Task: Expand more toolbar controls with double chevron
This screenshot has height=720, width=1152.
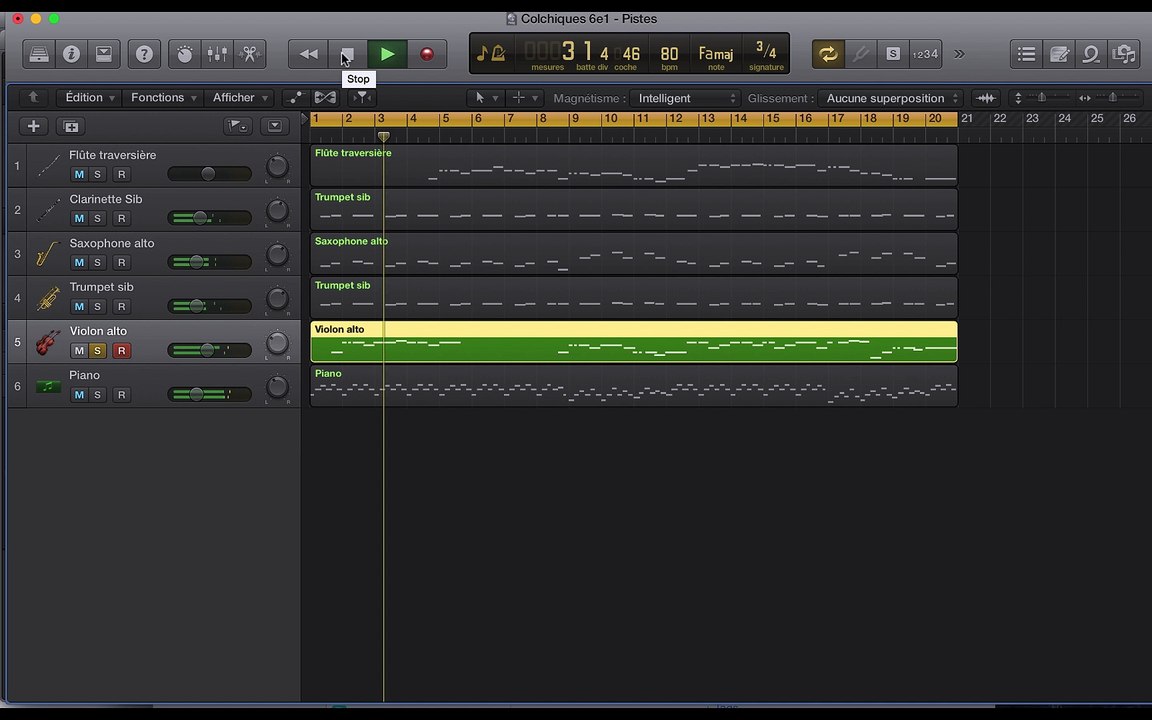Action: pyautogui.click(x=959, y=54)
